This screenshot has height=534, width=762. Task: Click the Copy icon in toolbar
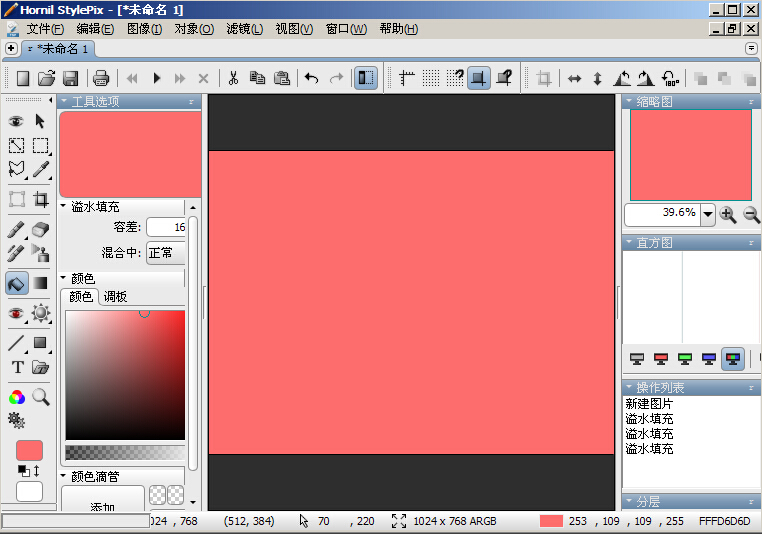[x=257, y=78]
